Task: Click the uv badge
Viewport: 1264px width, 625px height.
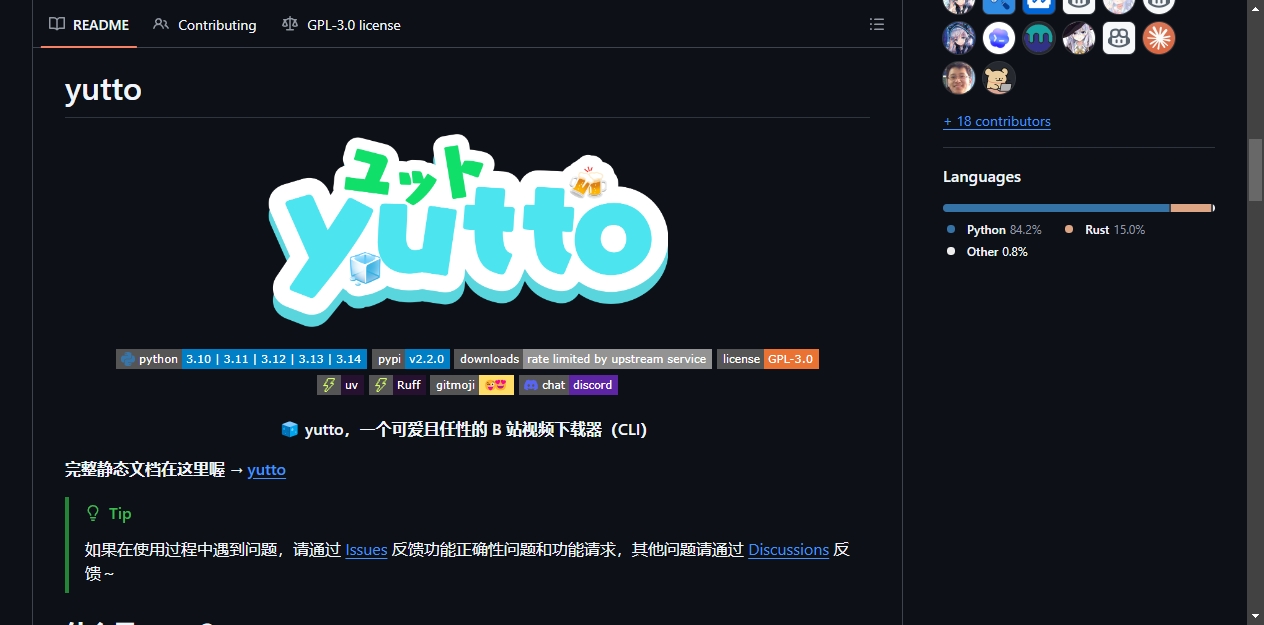Action: click(340, 385)
